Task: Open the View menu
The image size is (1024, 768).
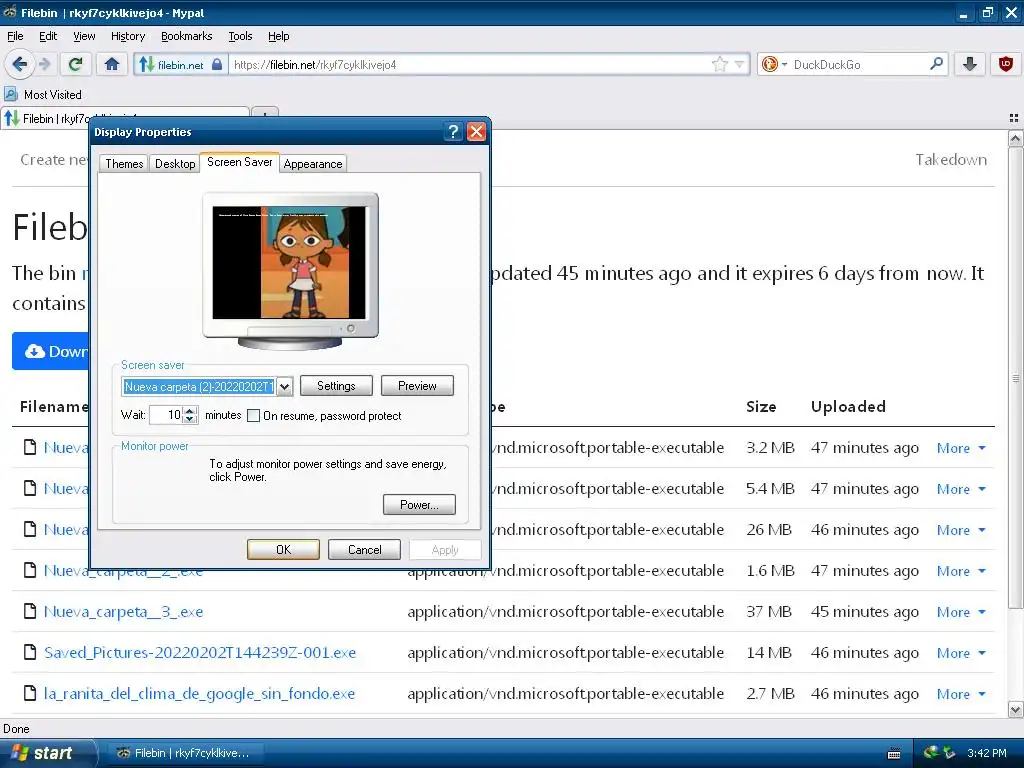Action: pos(84,36)
